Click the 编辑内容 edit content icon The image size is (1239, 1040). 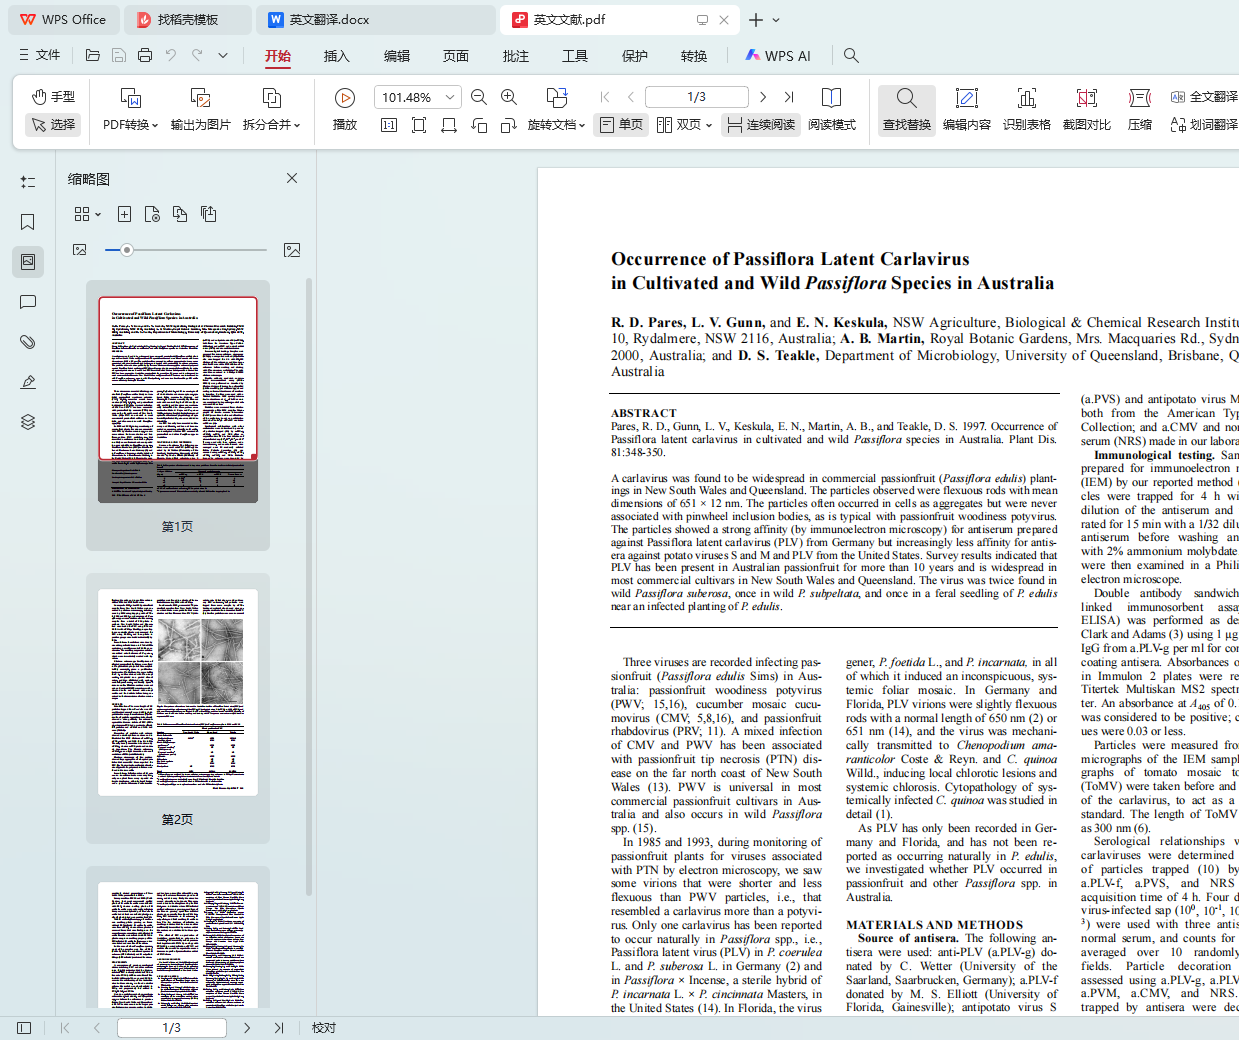pos(966,108)
